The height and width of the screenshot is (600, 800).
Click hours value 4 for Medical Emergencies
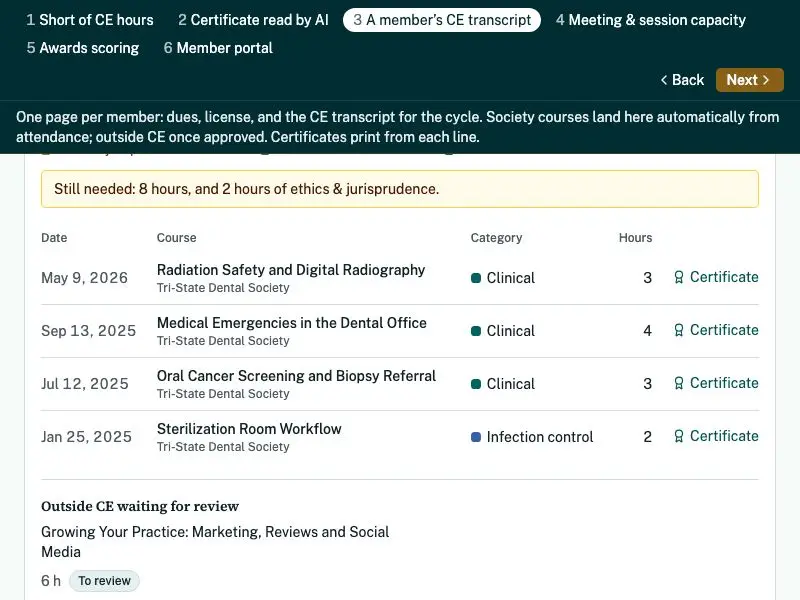point(647,331)
